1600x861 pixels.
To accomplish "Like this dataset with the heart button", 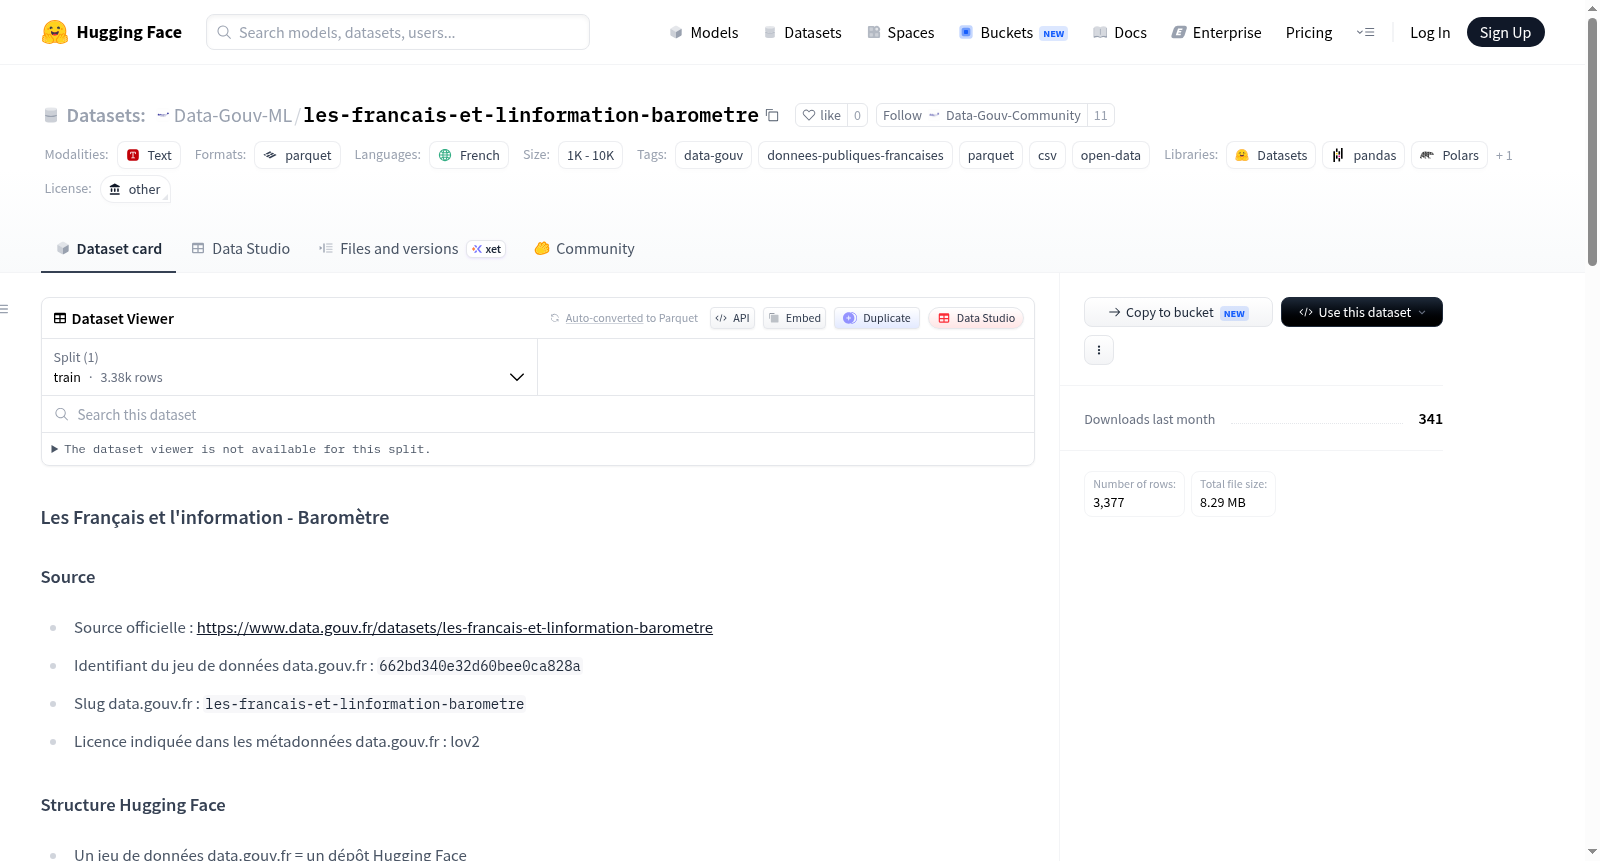I will (821, 115).
